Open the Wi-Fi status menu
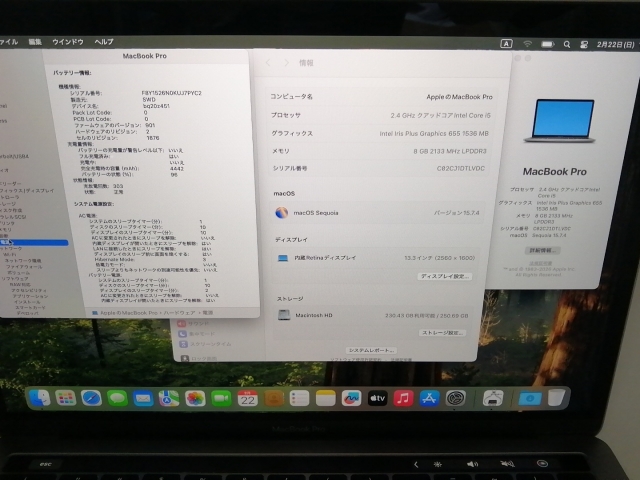640x480 pixels. point(528,44)
